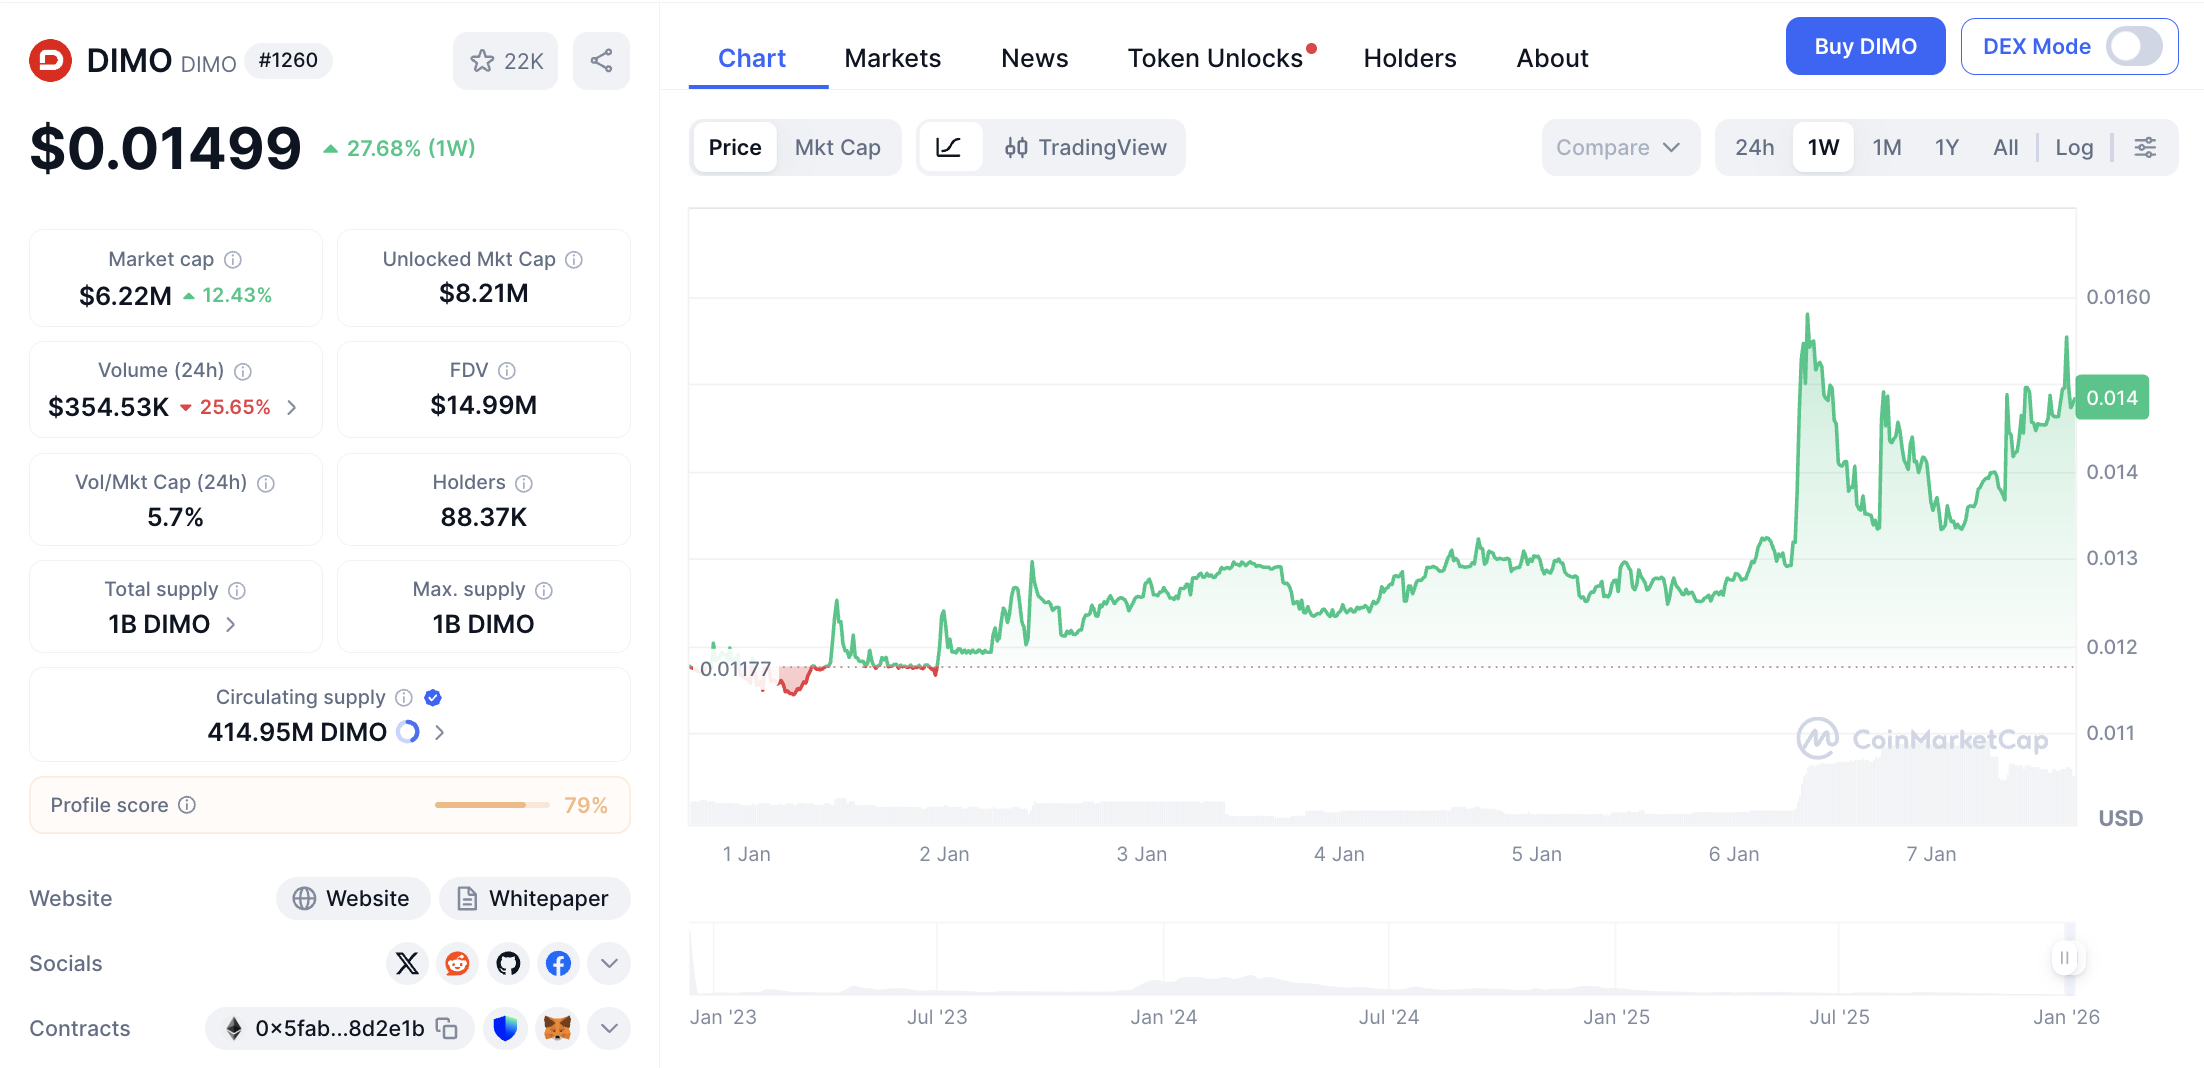The height and width of the screenshot is (1068, 2204).
Task: Open the X (Twitter) social link
Action: pyautogui.click(x=407, y=963)
